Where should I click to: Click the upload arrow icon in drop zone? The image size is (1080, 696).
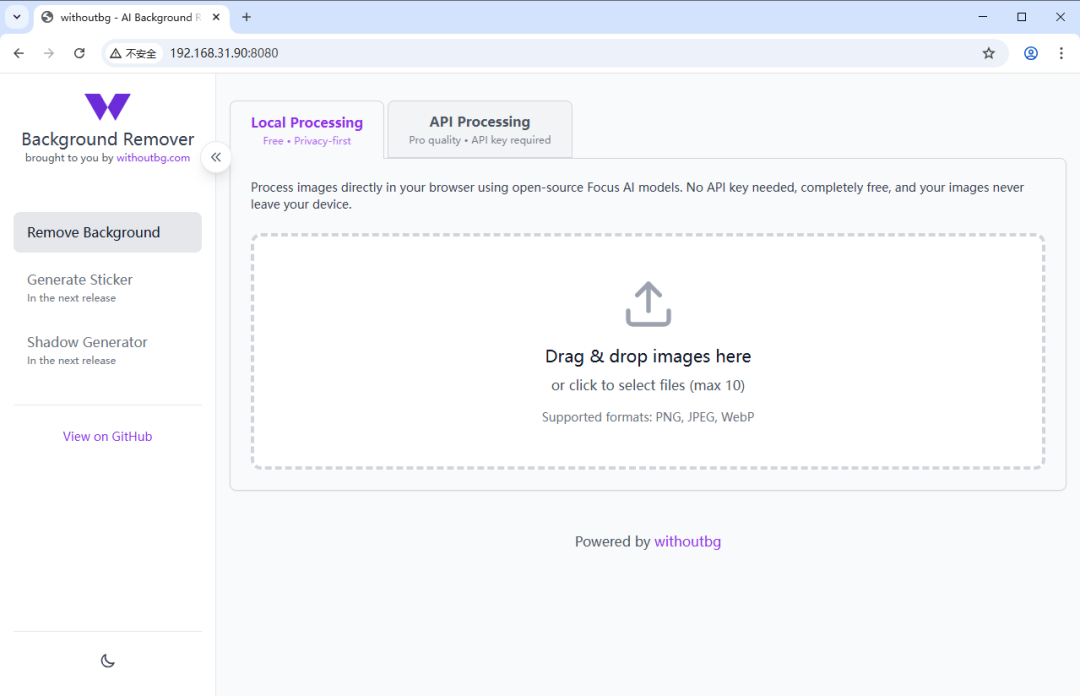[648, 302]
